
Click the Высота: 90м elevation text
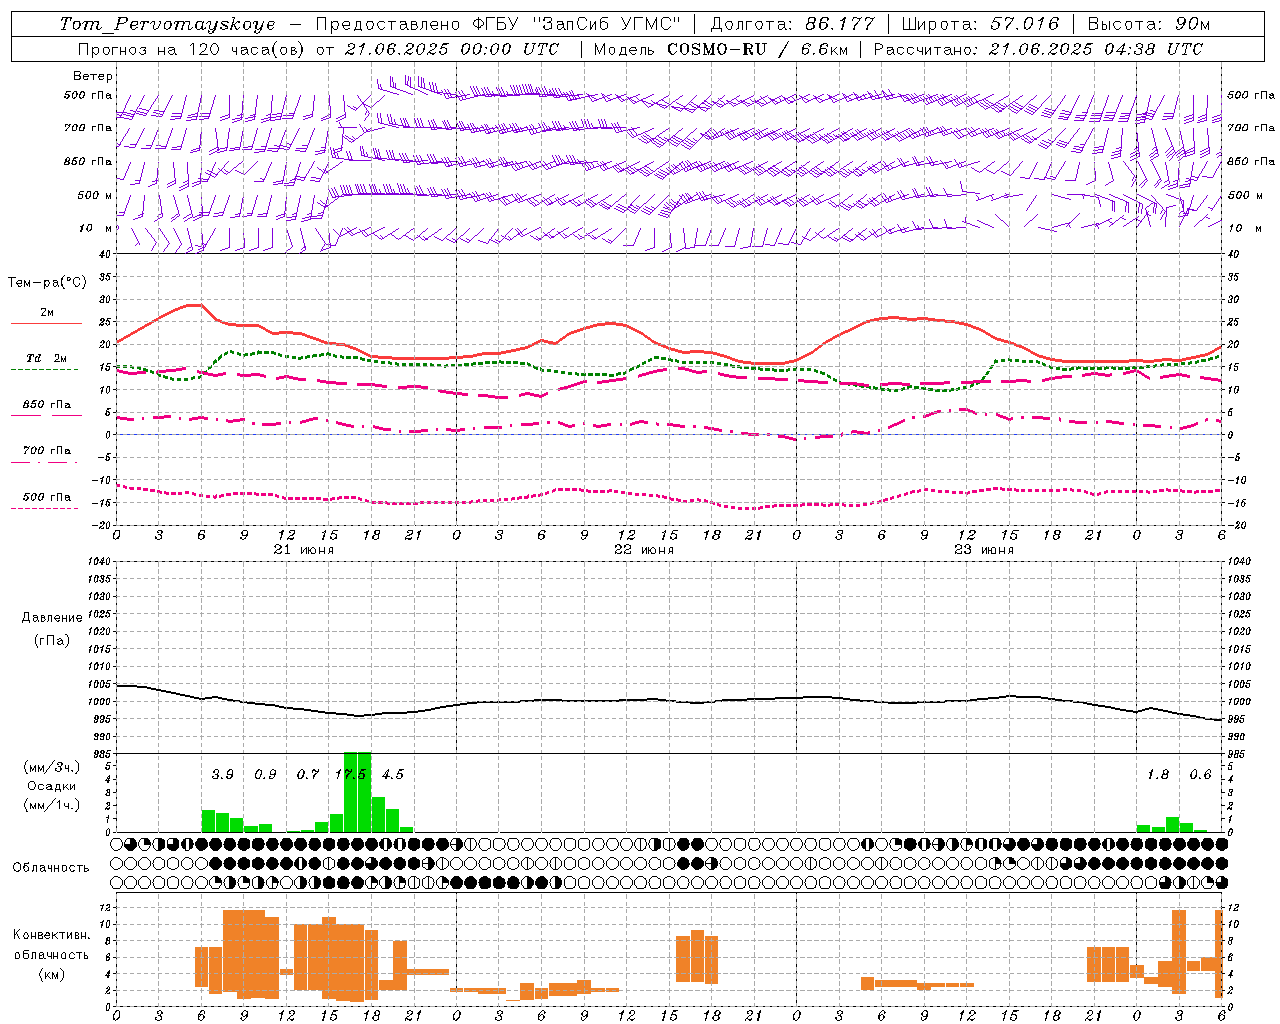(x=1148, y=24)
